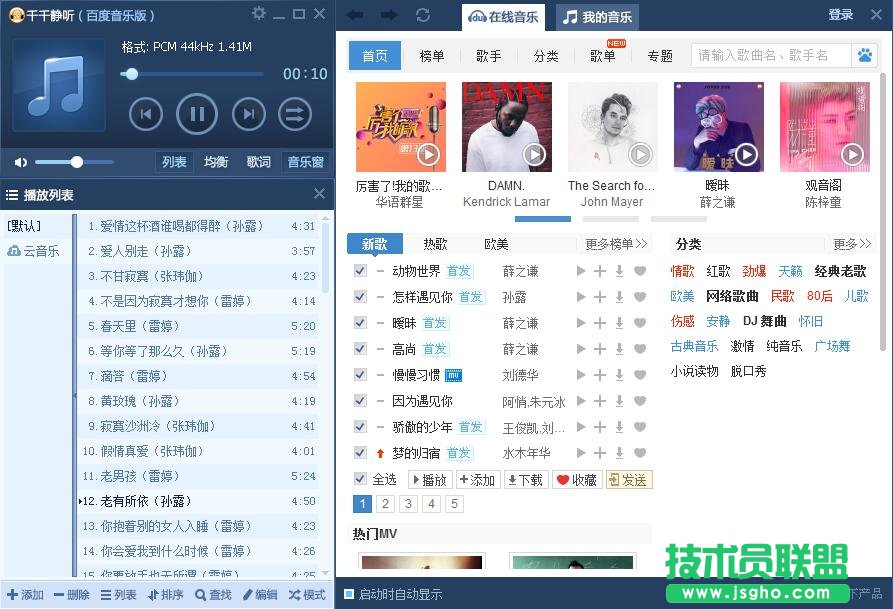This screenshot has width=893, height=609.
Task: Play the 动物世界 song via its play icon
Action: [581, 271]
